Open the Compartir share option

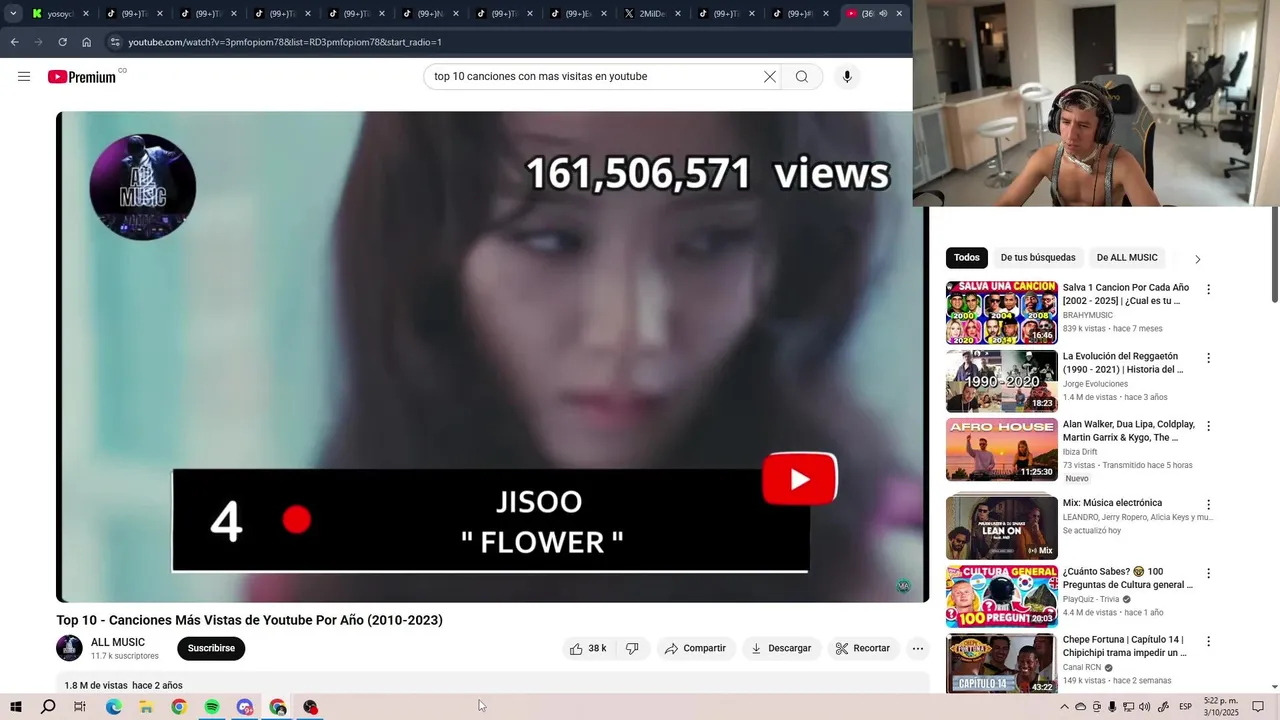(x=695, y=648)
